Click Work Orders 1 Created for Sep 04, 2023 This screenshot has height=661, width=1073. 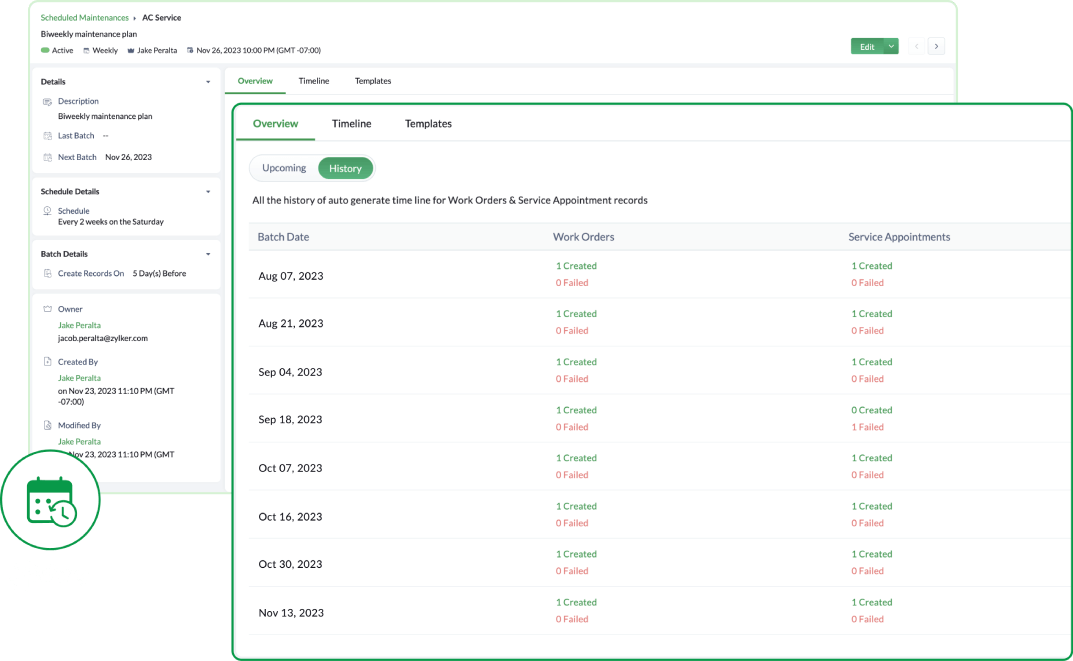point(576,361)
